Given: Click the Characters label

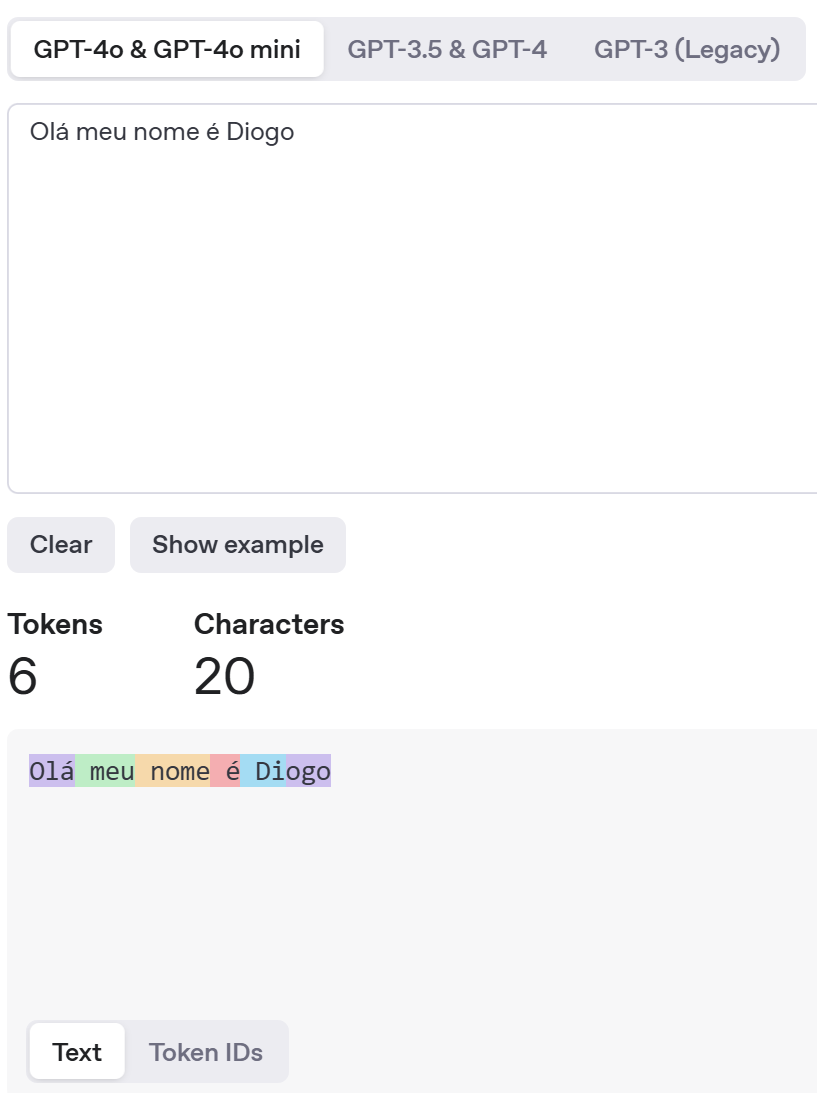Looking at the screenshot, I should click(269, 624).
